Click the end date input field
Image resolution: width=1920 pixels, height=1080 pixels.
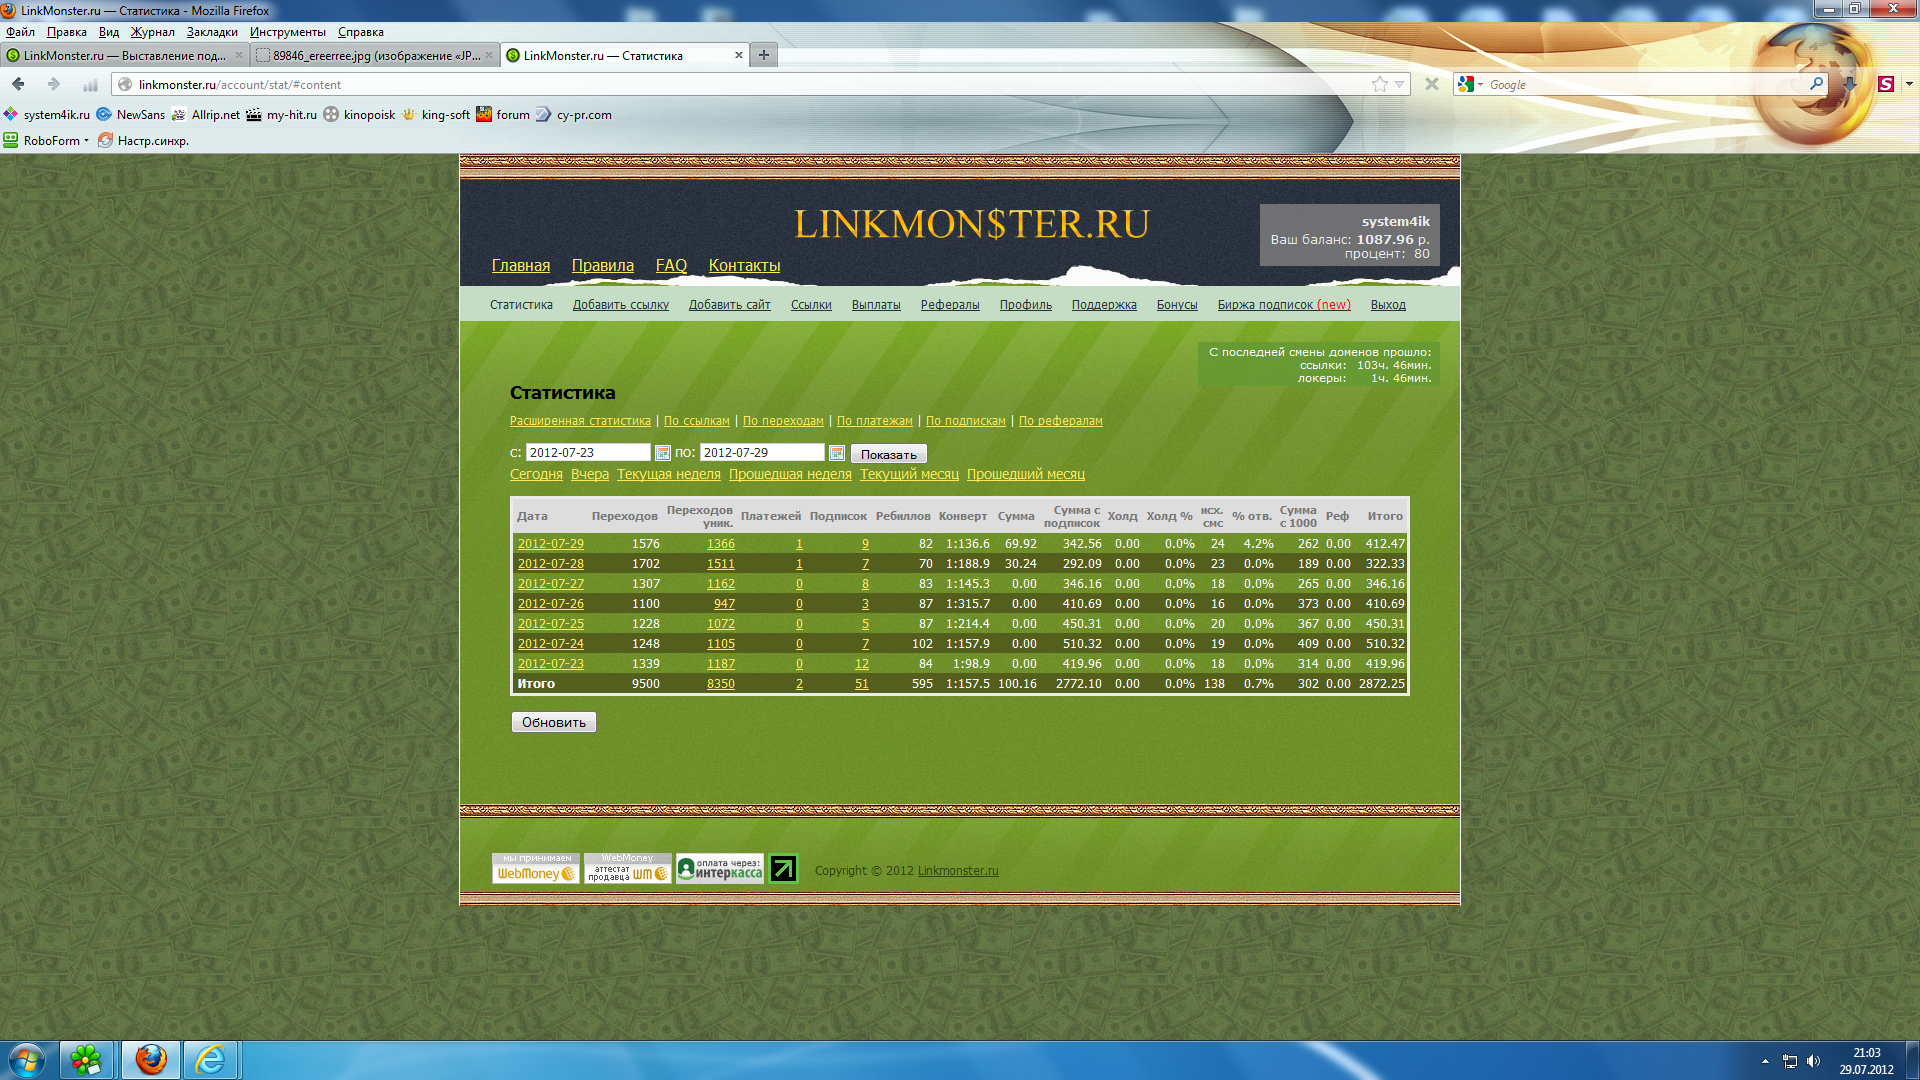(762, 453)
